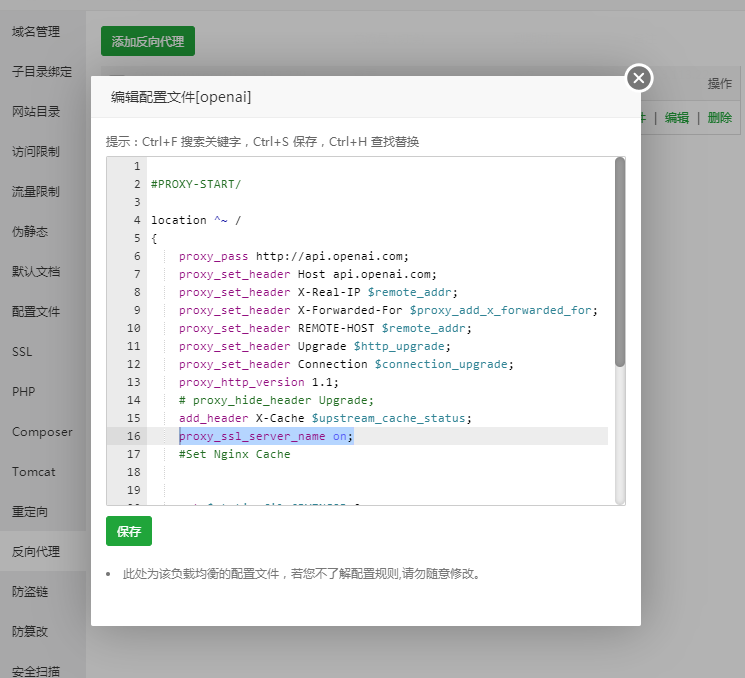Switch to the 子目录绑定 tab
The width and height of the screenshot is (745, 678).
click(42, 72)
